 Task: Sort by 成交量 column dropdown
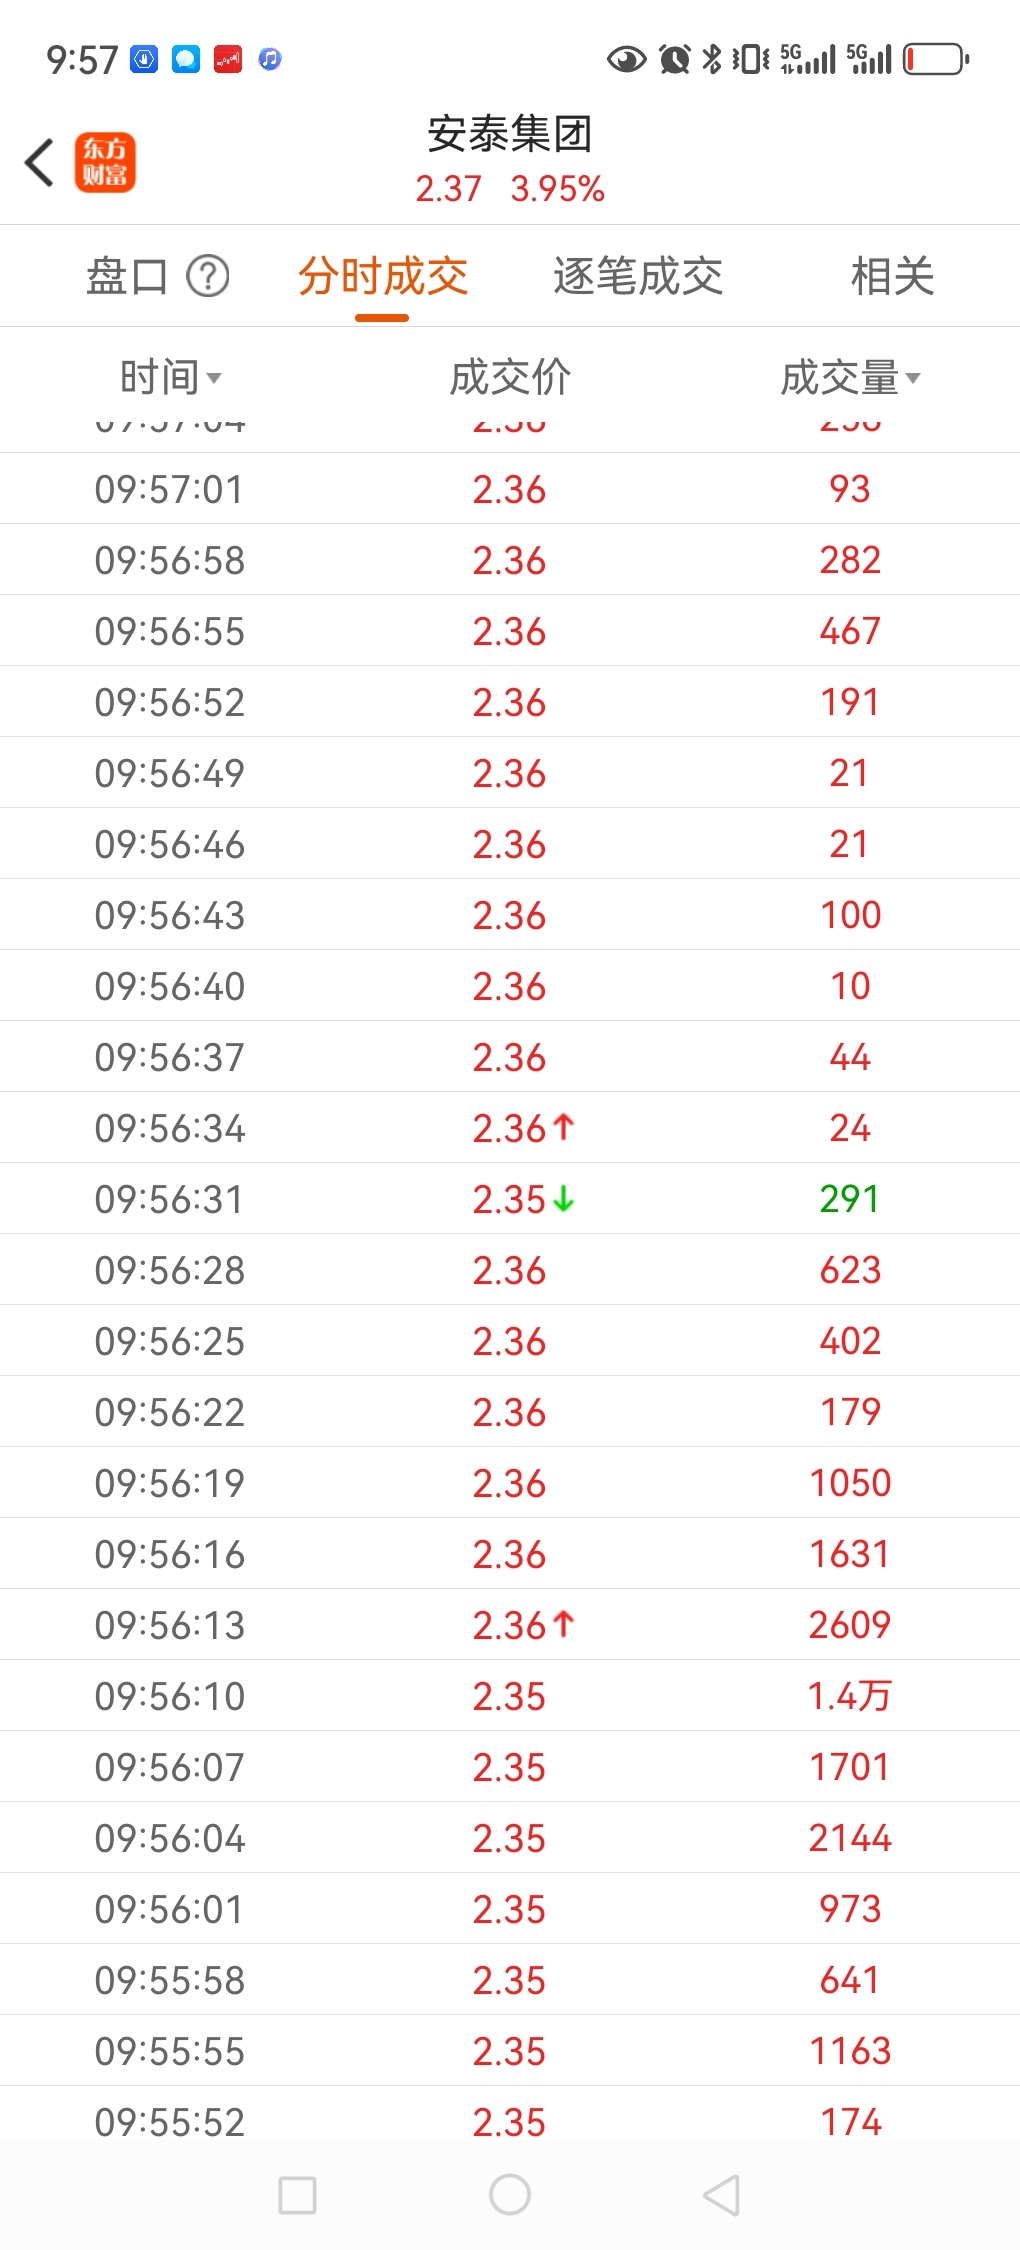tap(850, 378)
